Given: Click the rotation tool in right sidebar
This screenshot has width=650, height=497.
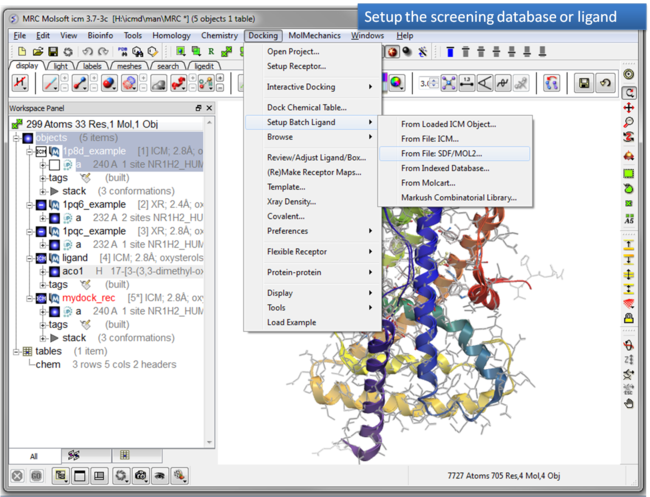Looking at the screenshot, I should pyautogui.click(x=628, y=91).
